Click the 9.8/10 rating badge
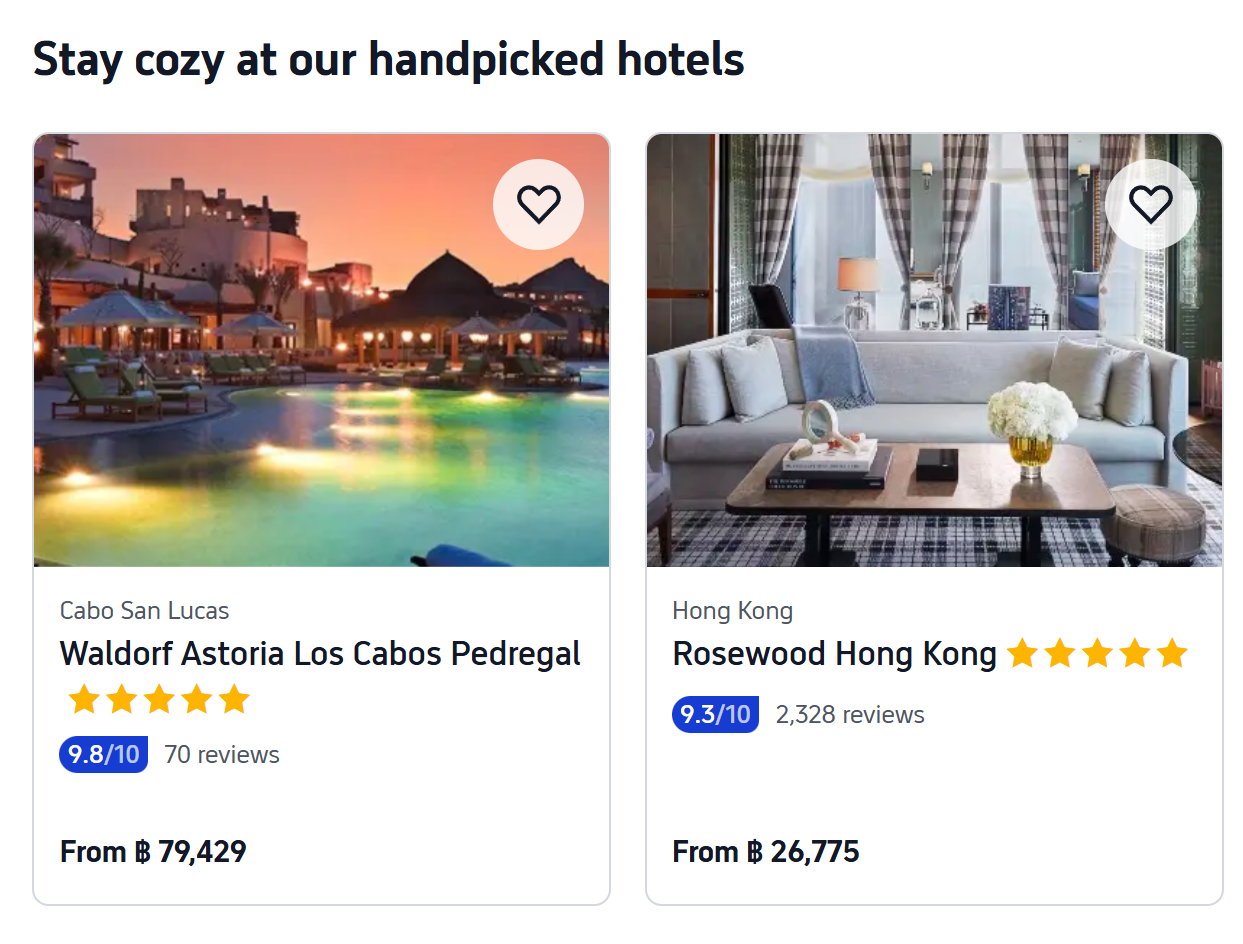 103,754
